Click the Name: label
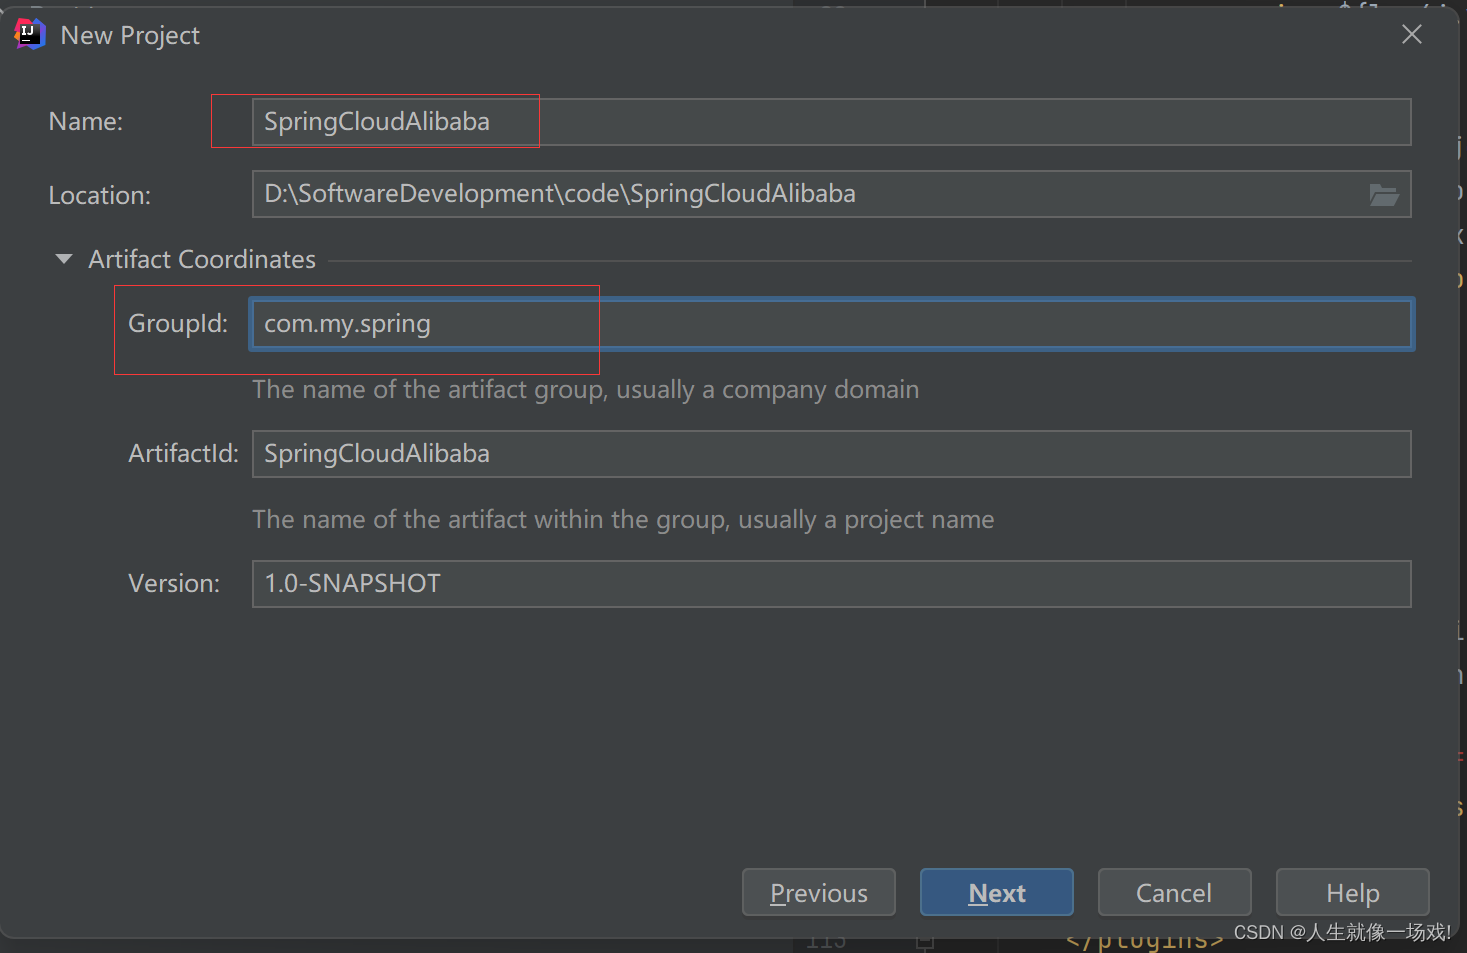The height and width of the screenshot is (953, 1467). [x=86, y=122]
